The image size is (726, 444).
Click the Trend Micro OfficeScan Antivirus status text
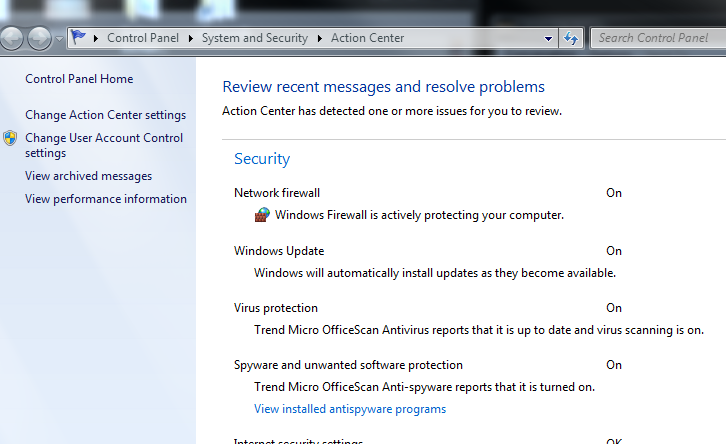pos(479,330)
